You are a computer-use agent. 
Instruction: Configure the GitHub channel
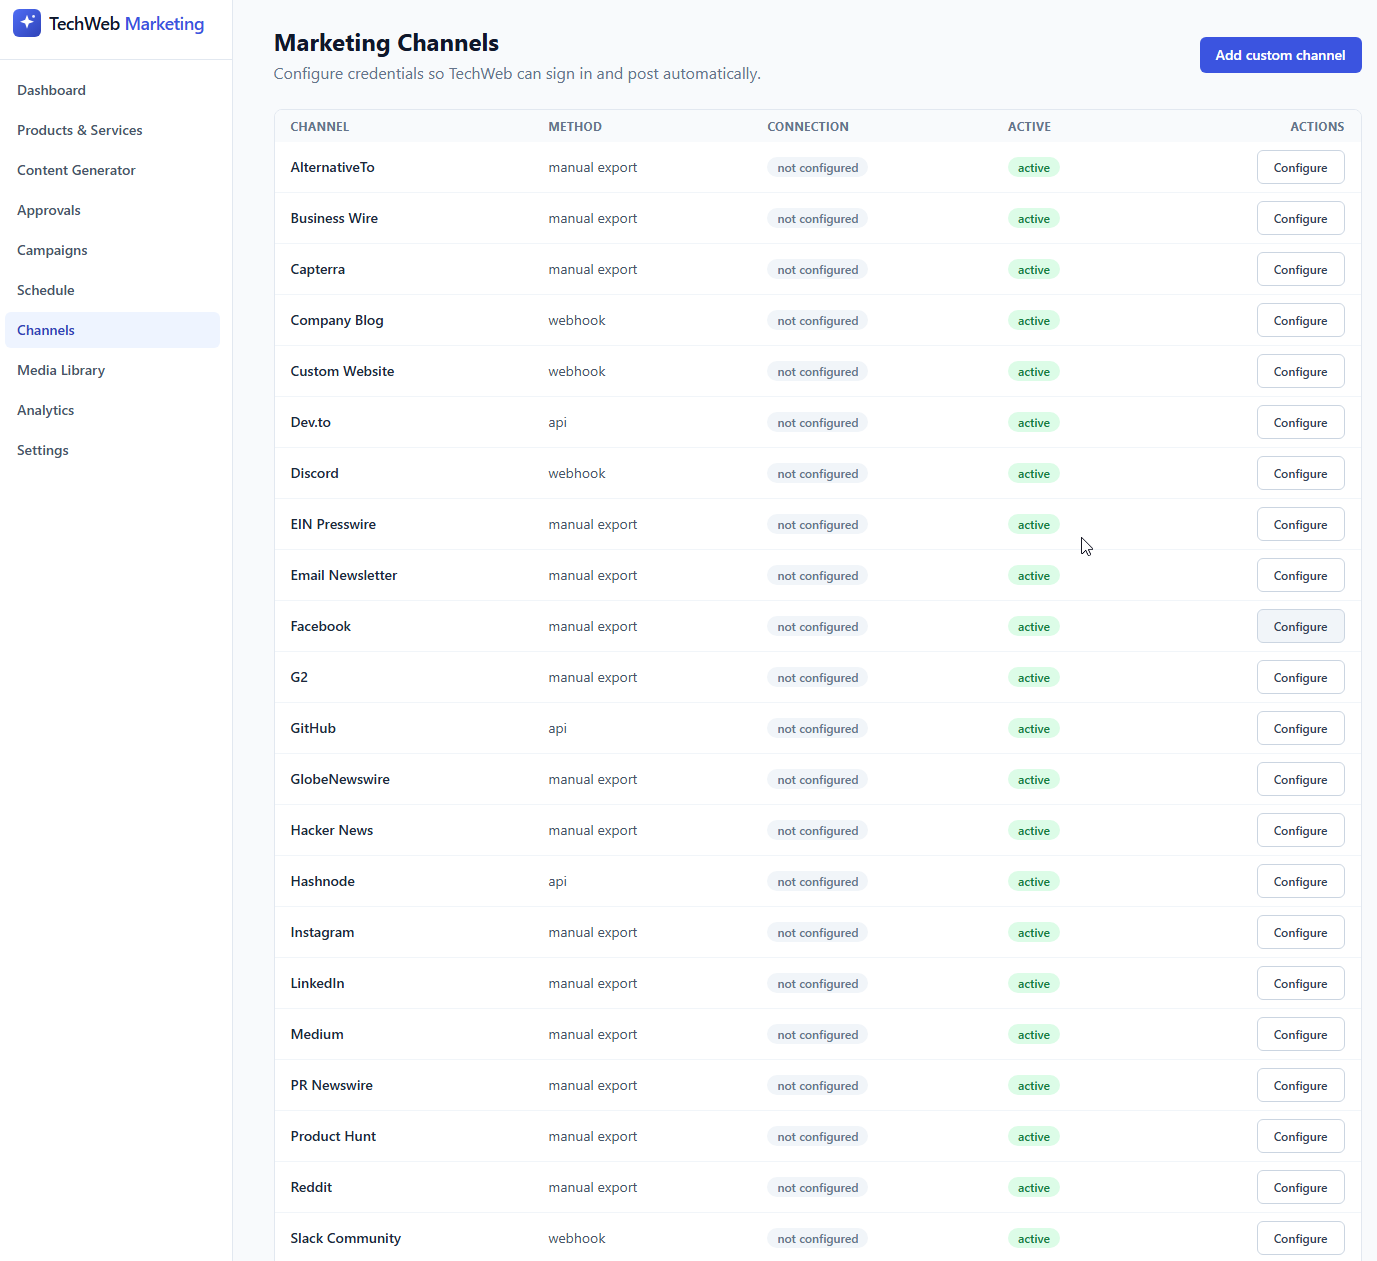pyautogui.click(x=1300, y=729)
